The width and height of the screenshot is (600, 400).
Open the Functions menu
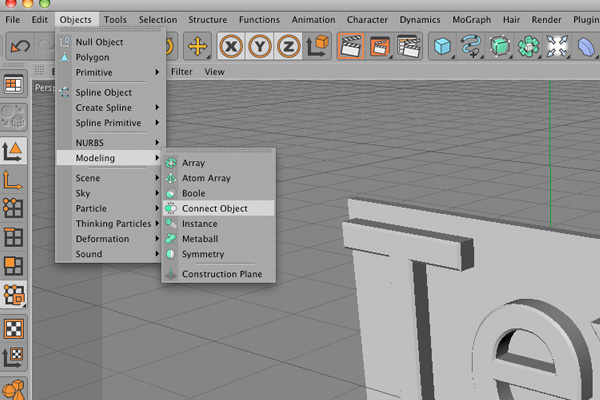pyautogui.click(x=259, y=20)
